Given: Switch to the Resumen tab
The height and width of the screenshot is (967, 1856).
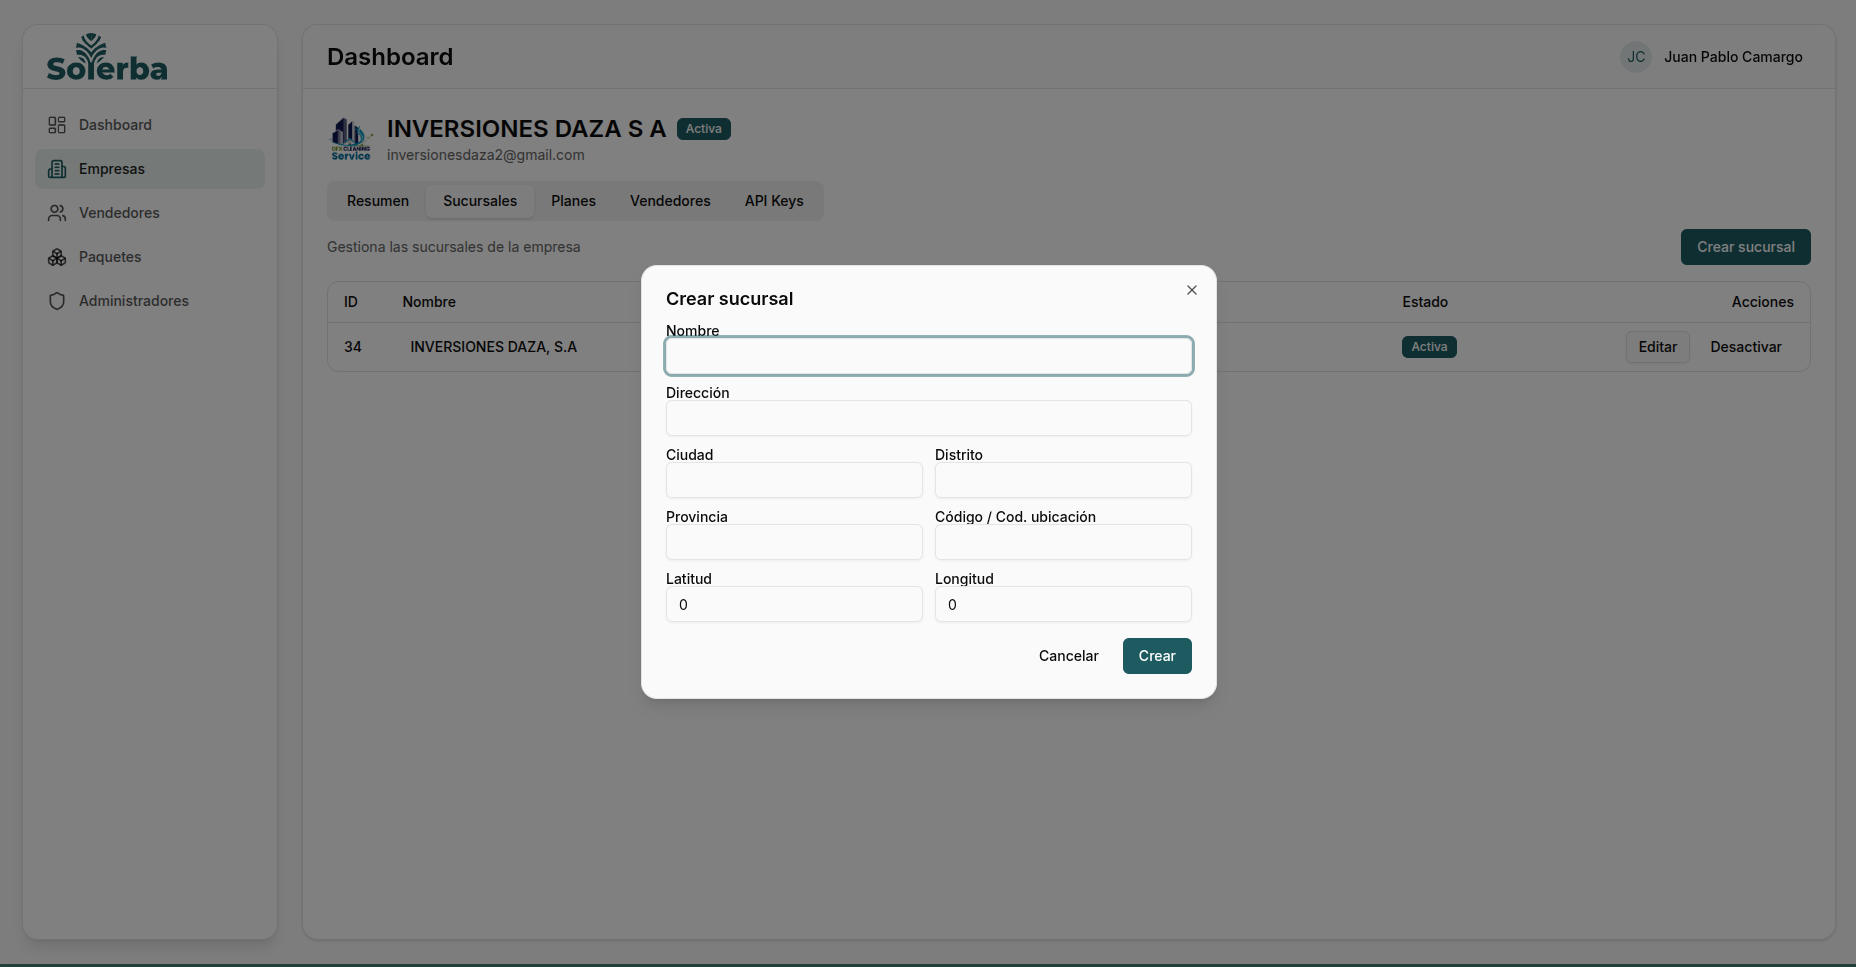Looking at the screenshot, I should (377, 201).
